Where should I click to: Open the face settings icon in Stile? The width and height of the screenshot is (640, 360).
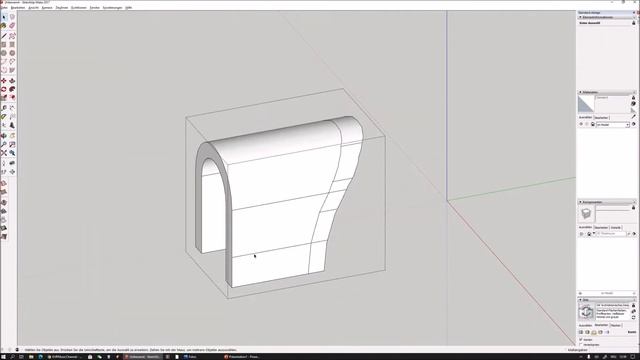pyautogui.click(x=587, y=332)
